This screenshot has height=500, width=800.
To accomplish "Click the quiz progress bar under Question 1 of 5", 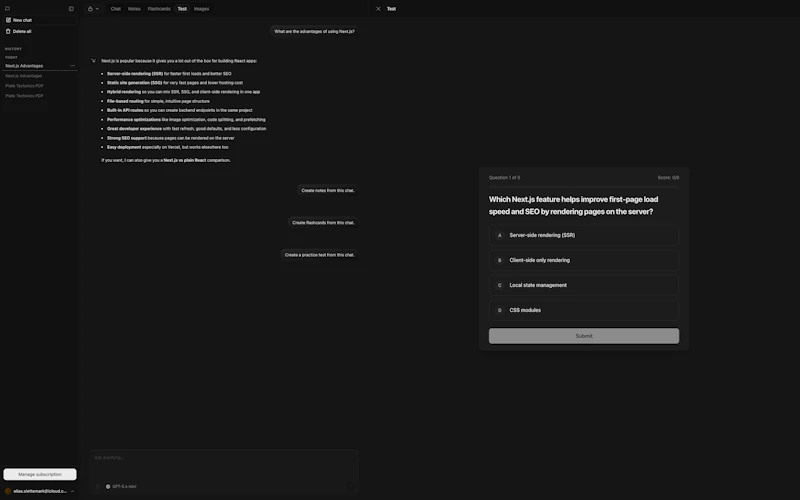I will coord(584,187).
